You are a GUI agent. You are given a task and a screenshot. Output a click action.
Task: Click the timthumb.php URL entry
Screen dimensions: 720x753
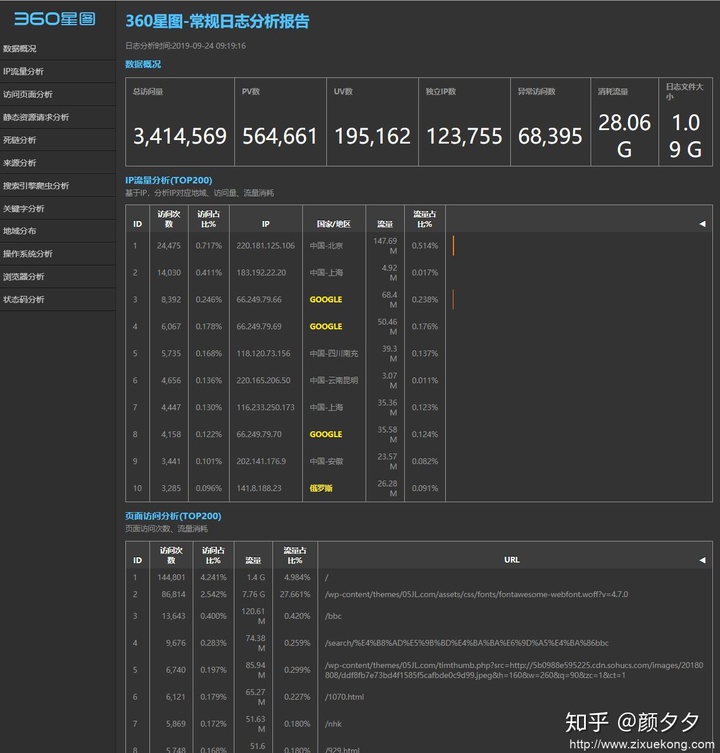coord(514,670)
